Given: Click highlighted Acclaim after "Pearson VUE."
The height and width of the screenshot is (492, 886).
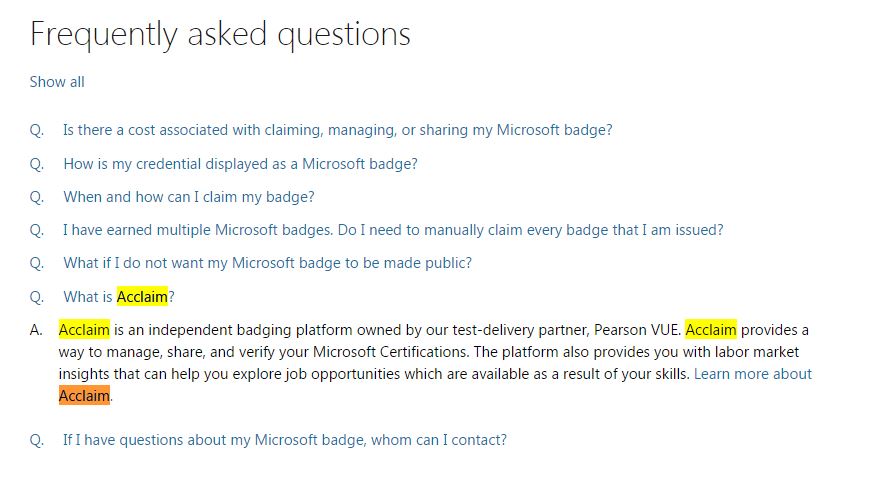Looking at the screenshot, I should pyautogui.click(x=711, y=330).
